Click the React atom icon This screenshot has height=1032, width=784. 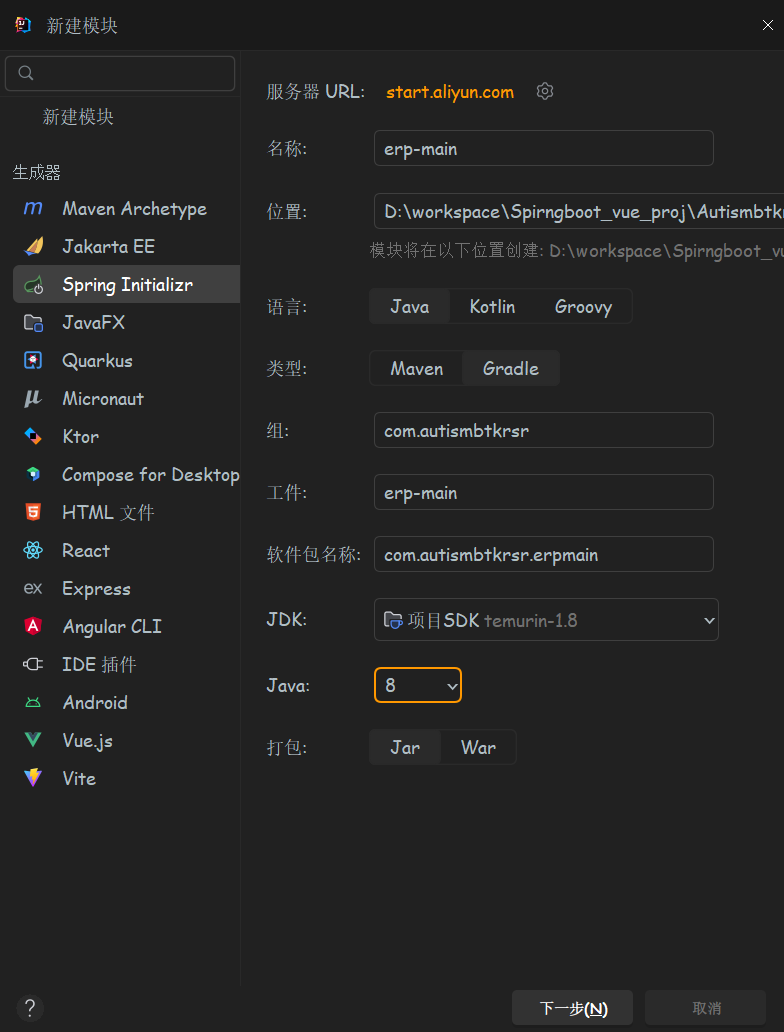tap(33, 550)
